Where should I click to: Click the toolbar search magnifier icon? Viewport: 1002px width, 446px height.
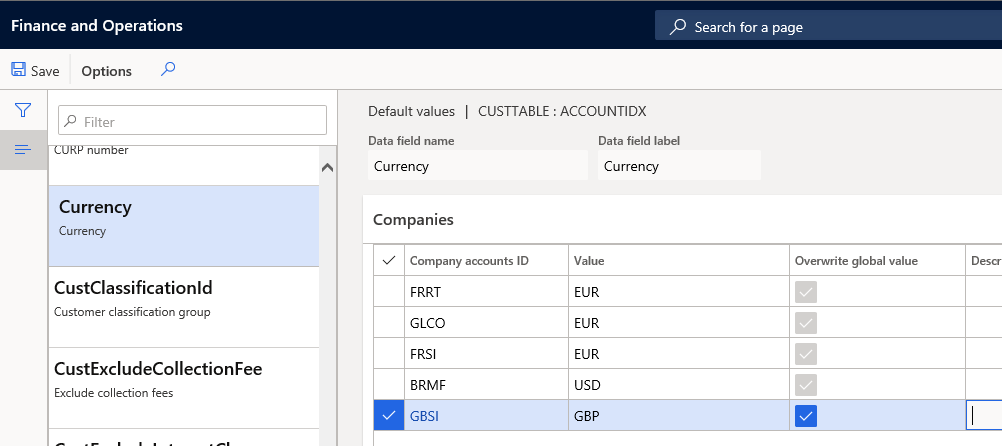(168, 69)
